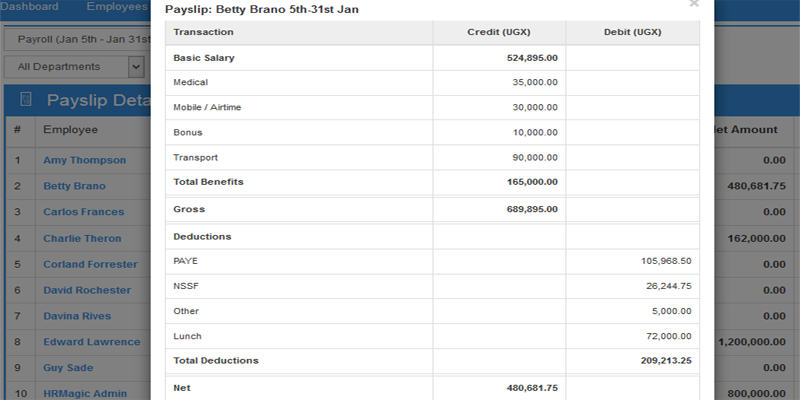
Task: Close the Betty Brano payslip dialog
Action: [x=694, y=3]
